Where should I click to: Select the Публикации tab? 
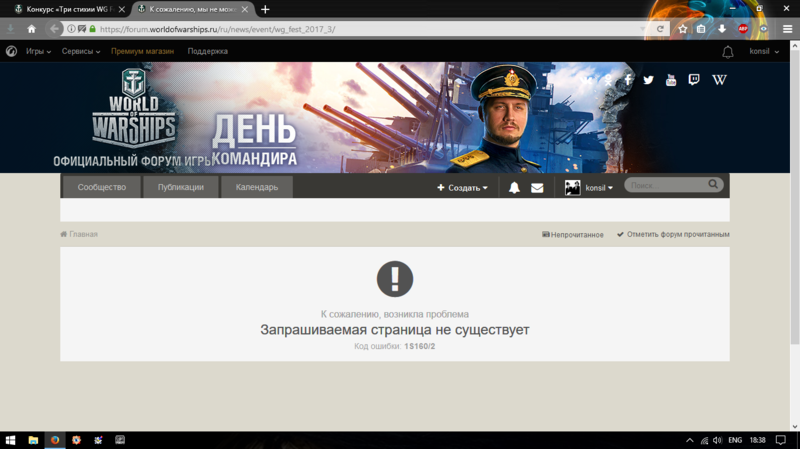pyautogui.click(x=181, y=187)
